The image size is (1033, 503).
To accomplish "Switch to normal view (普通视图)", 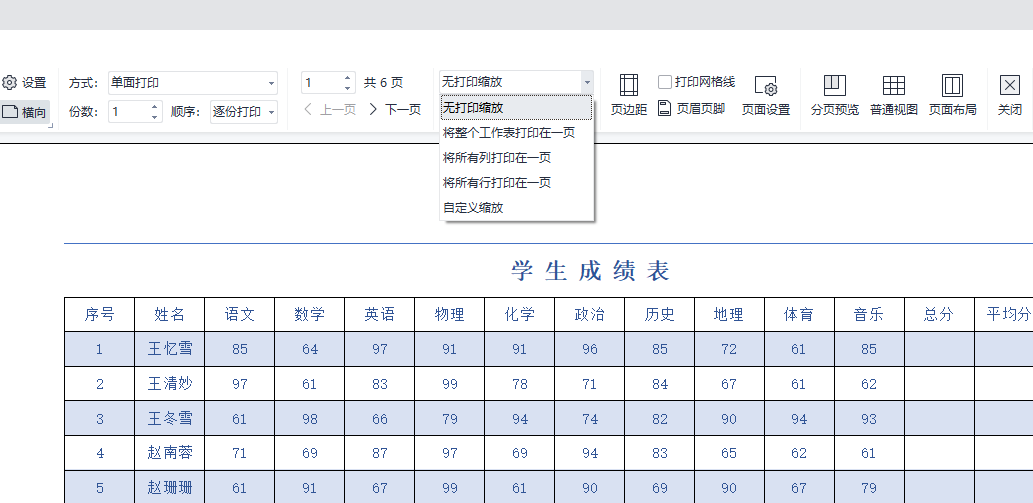I will [x=893, y=96].
